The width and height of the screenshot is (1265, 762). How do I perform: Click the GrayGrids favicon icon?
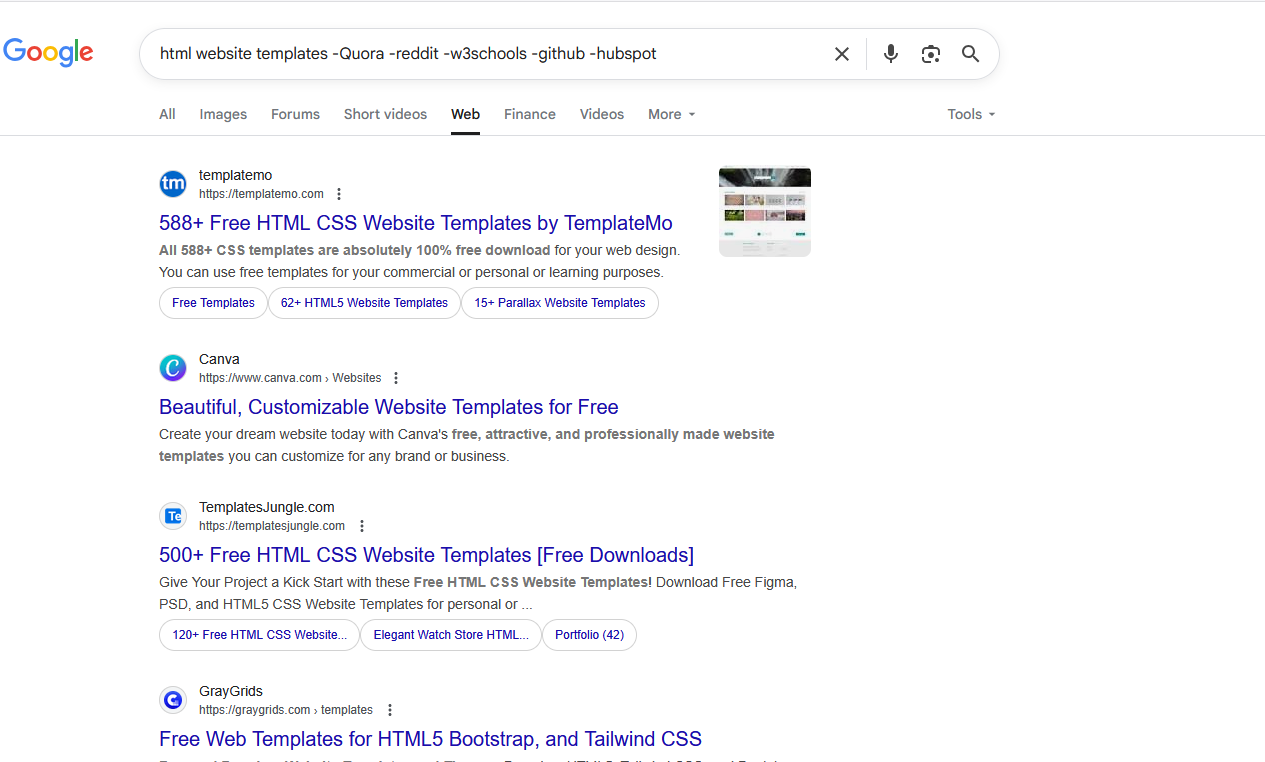173,700
